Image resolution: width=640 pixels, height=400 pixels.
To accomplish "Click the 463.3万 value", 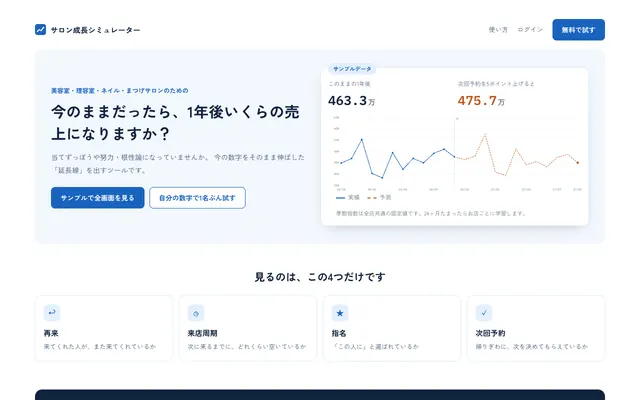I will click(351, 100).
